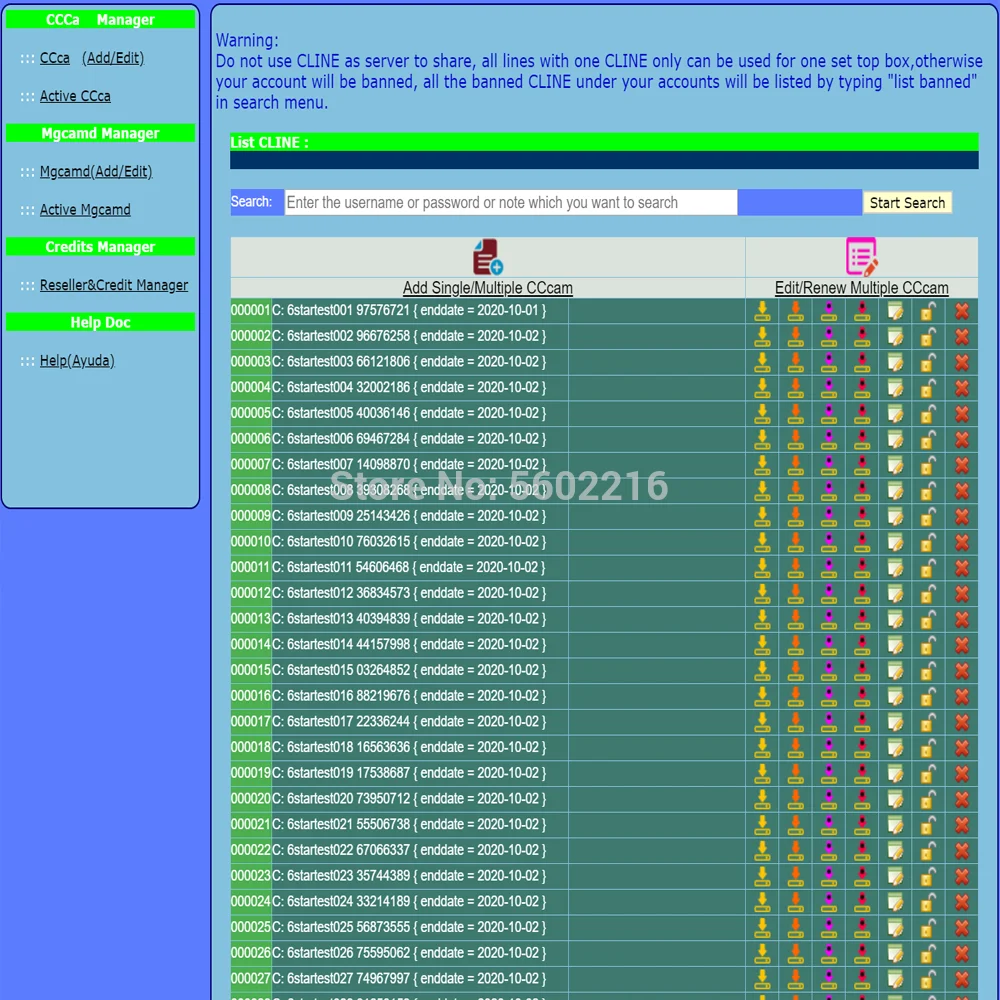The height and width of the screenshot is (1000, 1000).
Task: Click padlock icon for 6startest021
Action: [x=928, y=824]
